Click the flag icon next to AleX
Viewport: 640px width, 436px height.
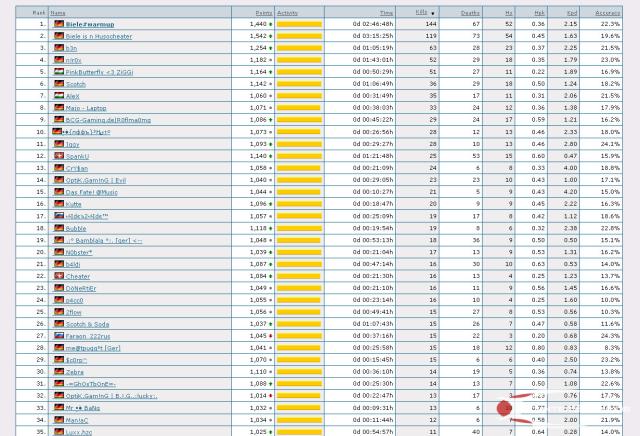[58, 96]
